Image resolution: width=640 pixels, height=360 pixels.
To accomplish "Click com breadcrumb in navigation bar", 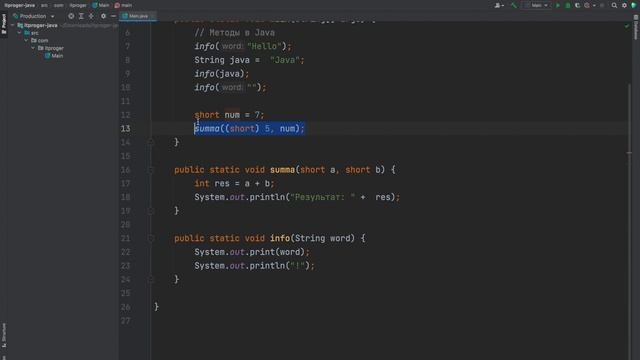I will point(58,5).
